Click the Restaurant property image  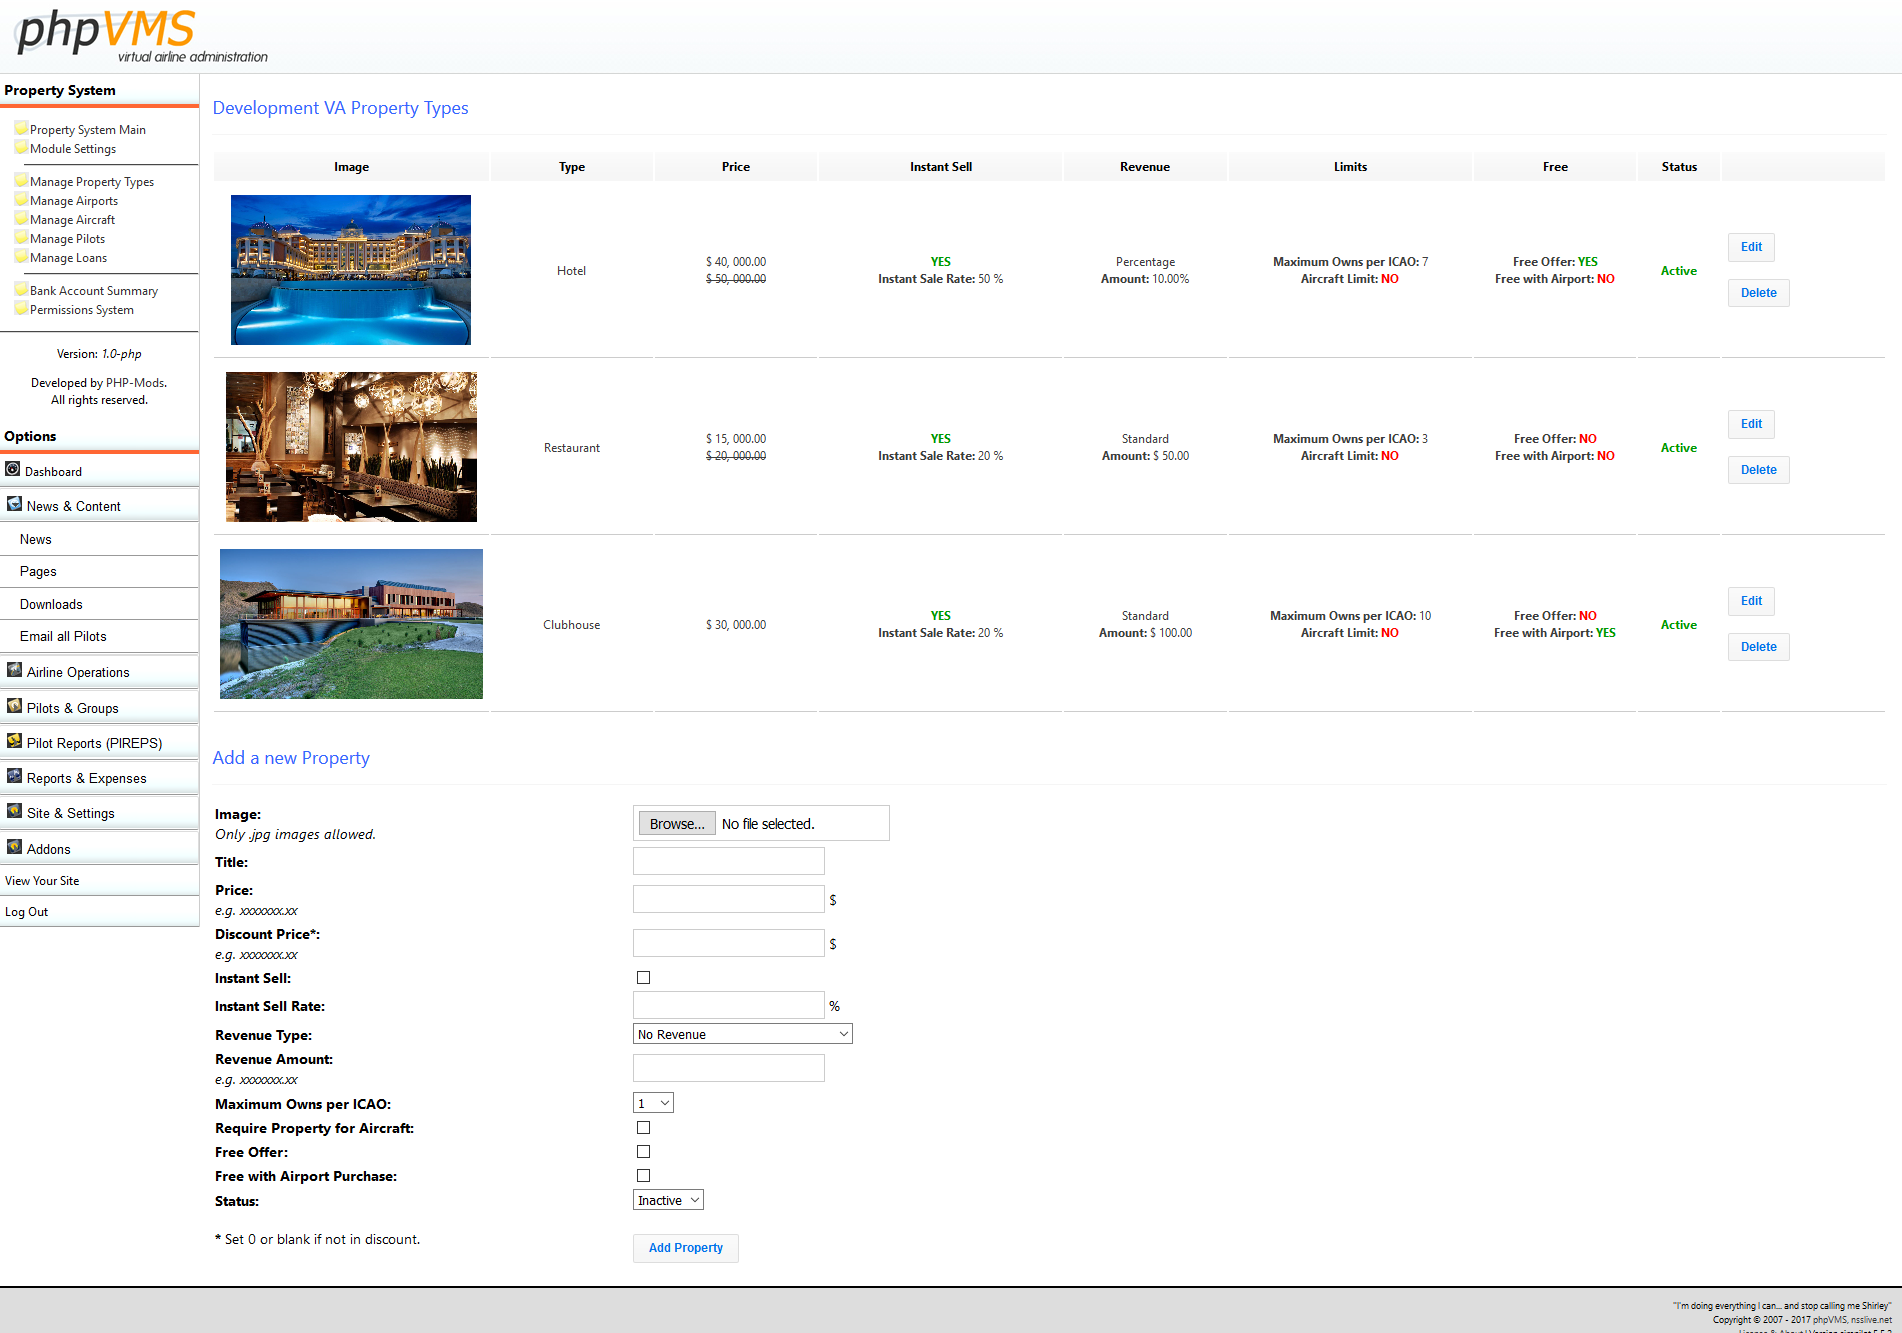coord(351,447)
